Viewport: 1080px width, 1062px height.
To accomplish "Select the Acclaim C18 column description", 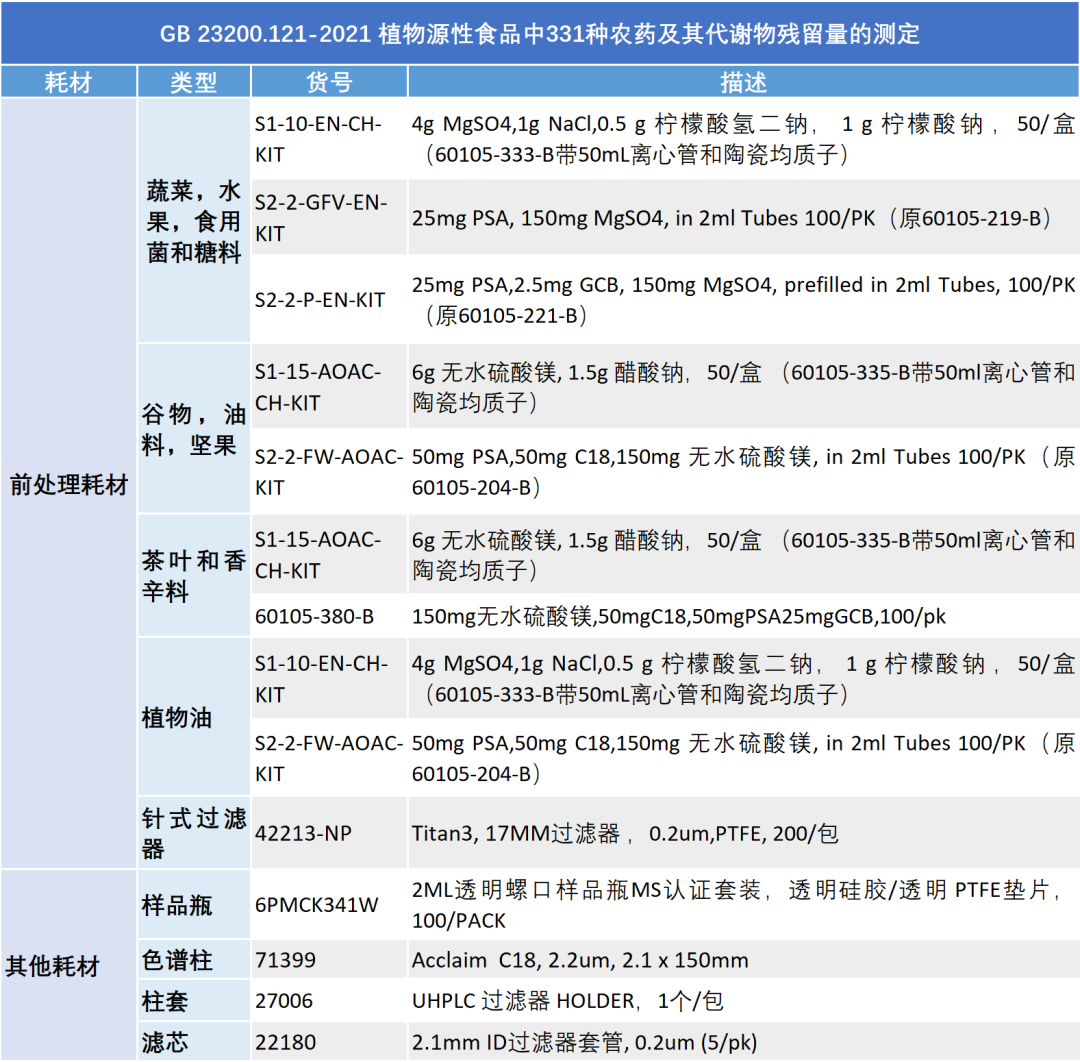I will coord(580,960).
